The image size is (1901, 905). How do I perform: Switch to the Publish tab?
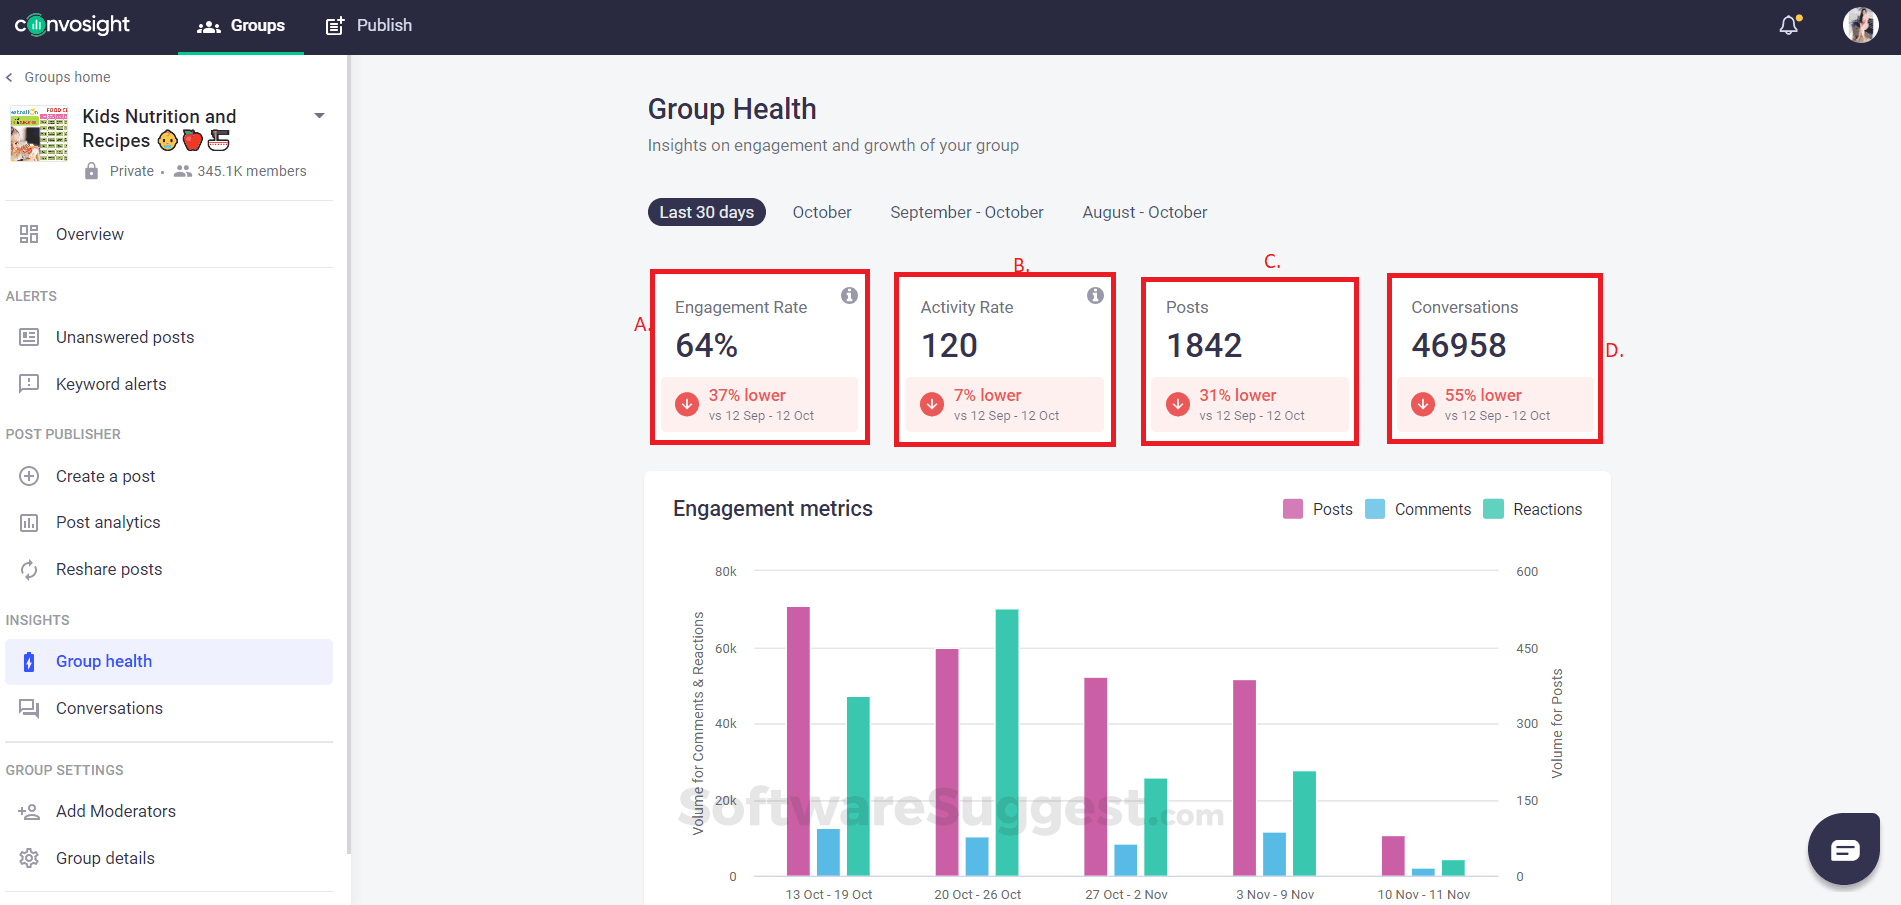(x=369, y=26)
